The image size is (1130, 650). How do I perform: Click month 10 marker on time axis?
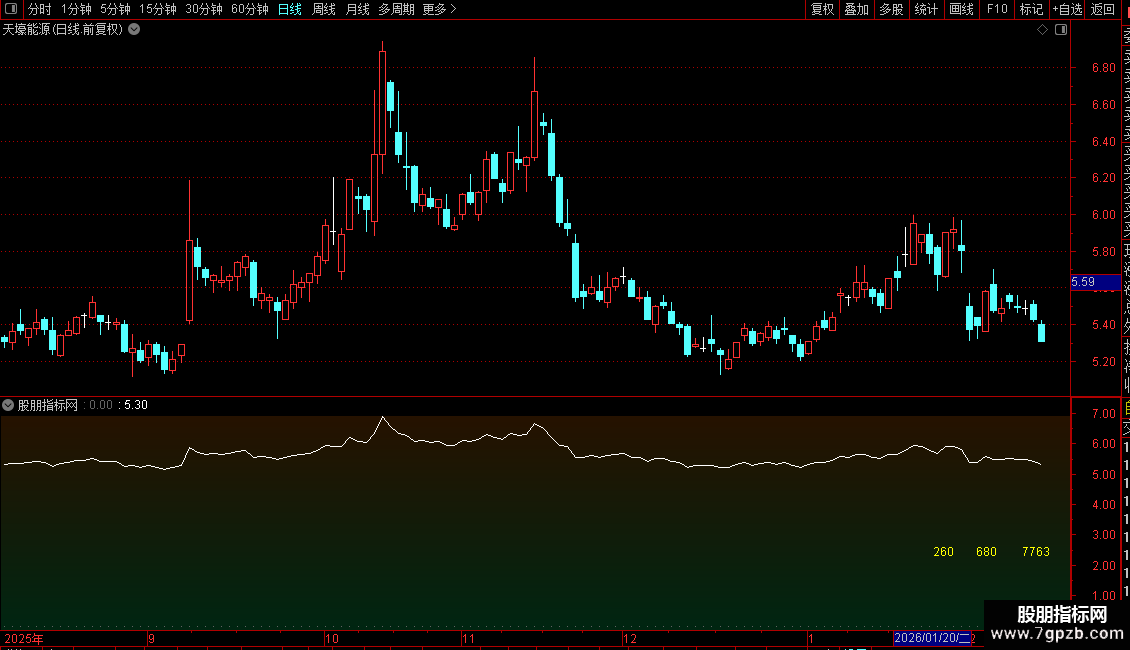pyautogui.click(x=332, y=638)
